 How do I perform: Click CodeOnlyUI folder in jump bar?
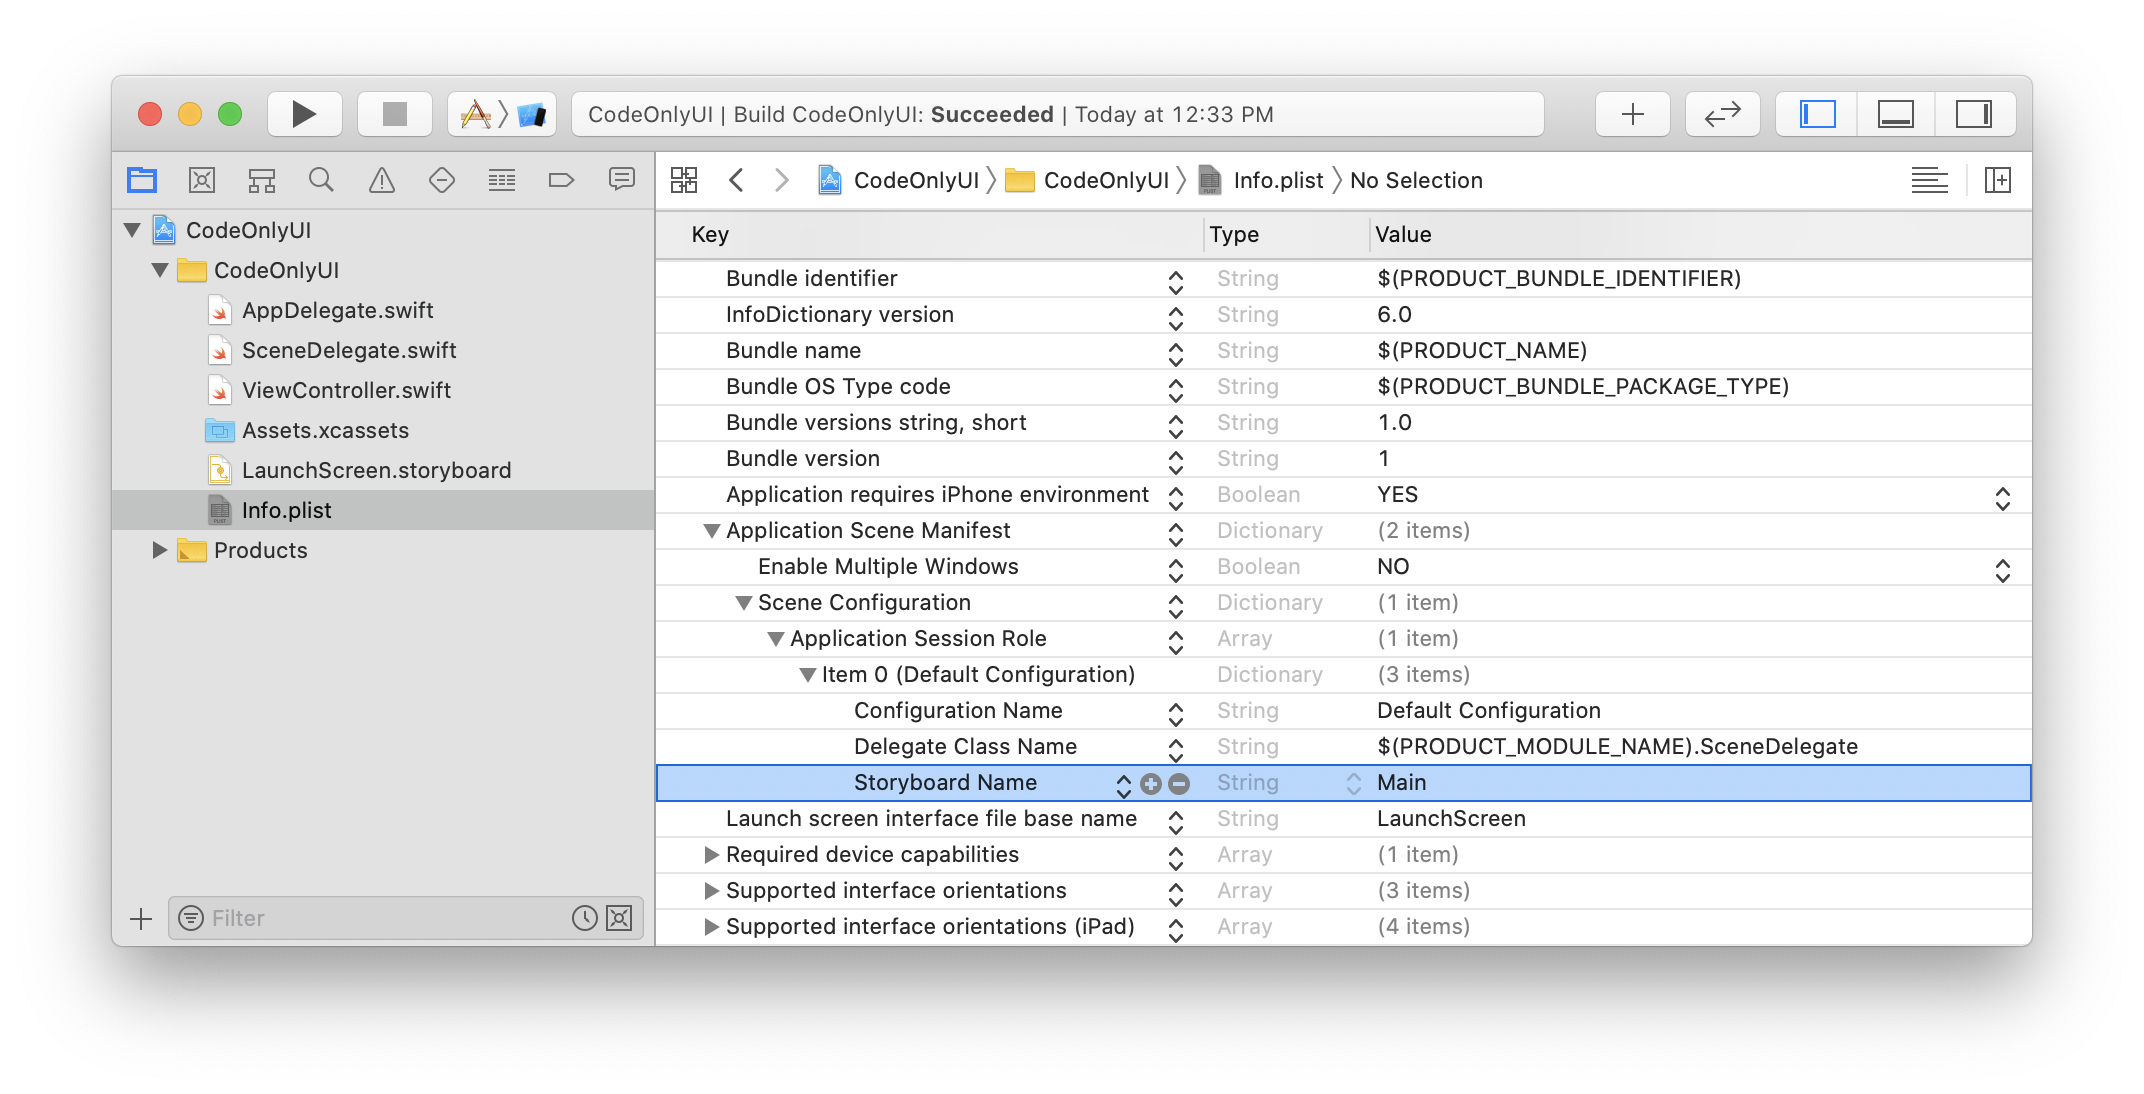pos(1087,180)
